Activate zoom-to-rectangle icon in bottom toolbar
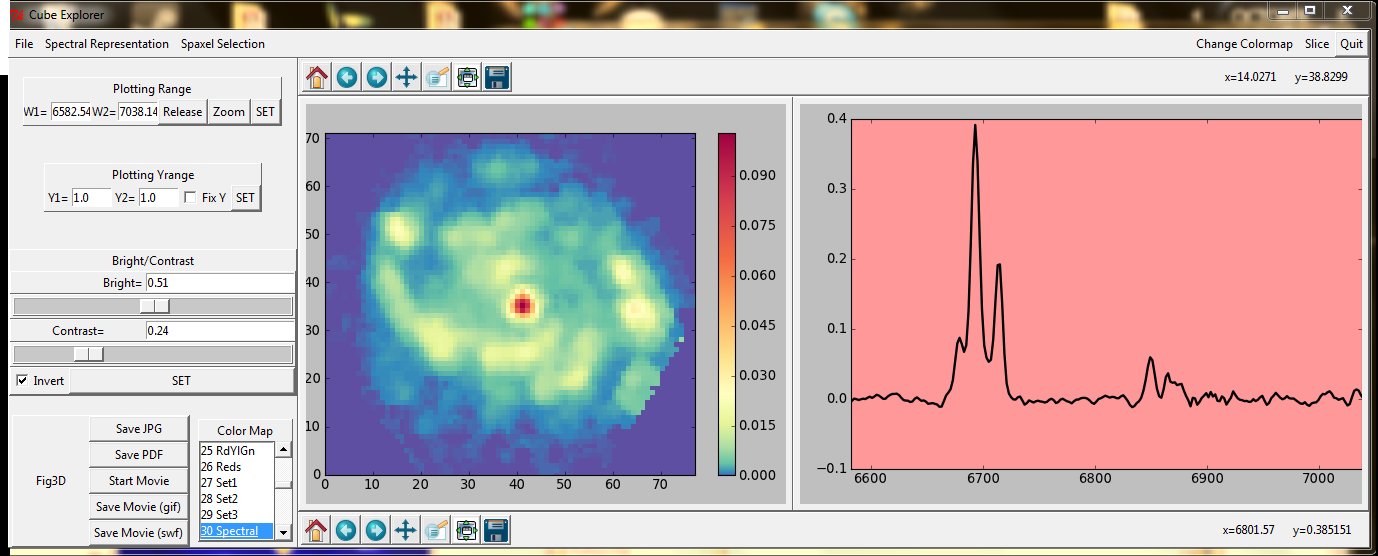The image size is (1378, 556). (436, 529)
